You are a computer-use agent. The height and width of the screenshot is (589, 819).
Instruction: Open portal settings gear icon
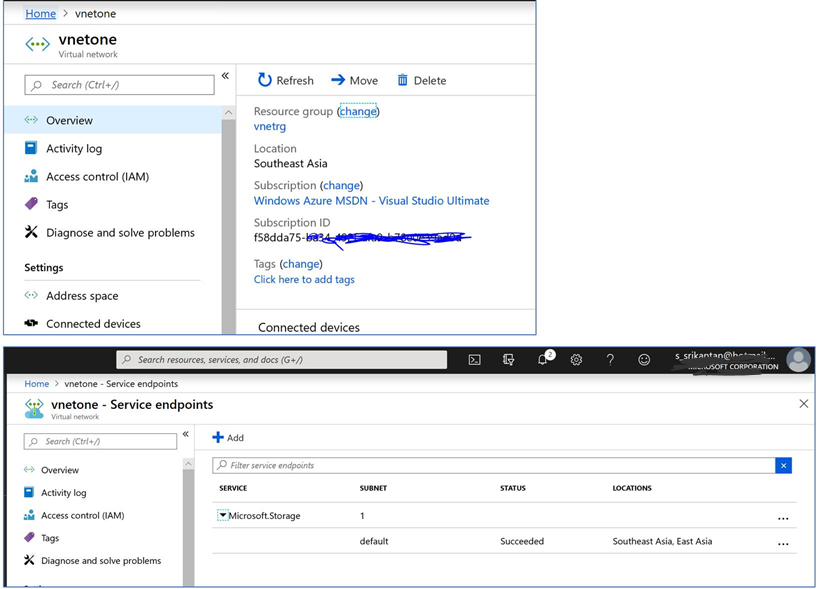pyautogui.click(x=576, y=360)
